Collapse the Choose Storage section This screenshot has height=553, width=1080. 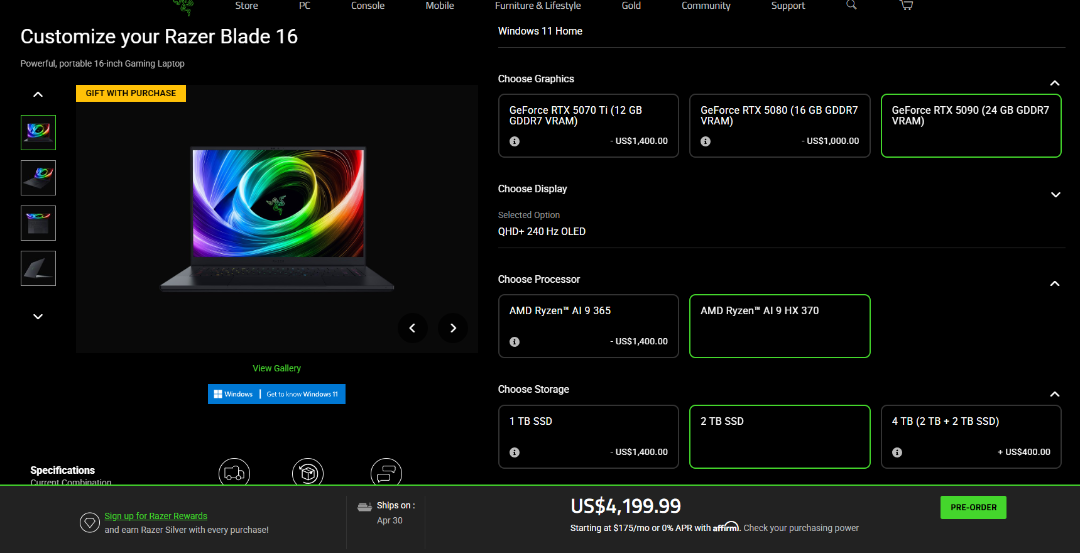(x=1055, y=395)
